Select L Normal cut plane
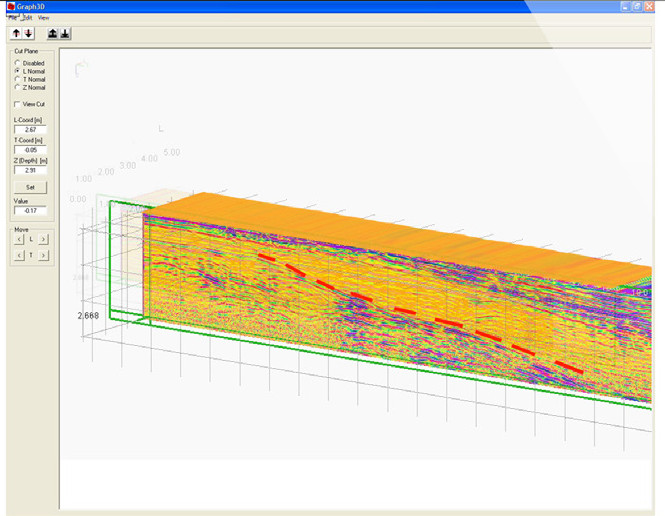This screenshot has height=516, width=665. pyautogui.click(x=17, y=71)
